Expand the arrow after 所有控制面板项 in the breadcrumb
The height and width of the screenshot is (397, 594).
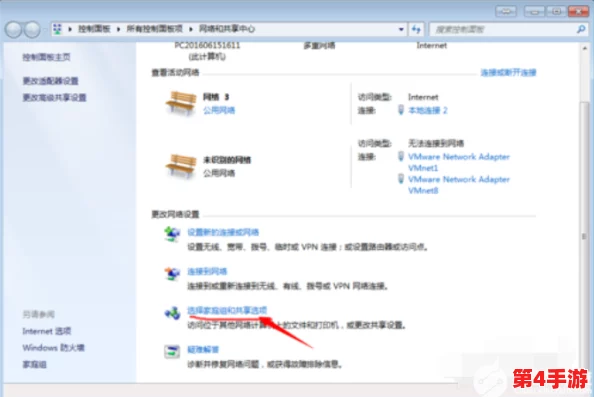click(191, 29)
